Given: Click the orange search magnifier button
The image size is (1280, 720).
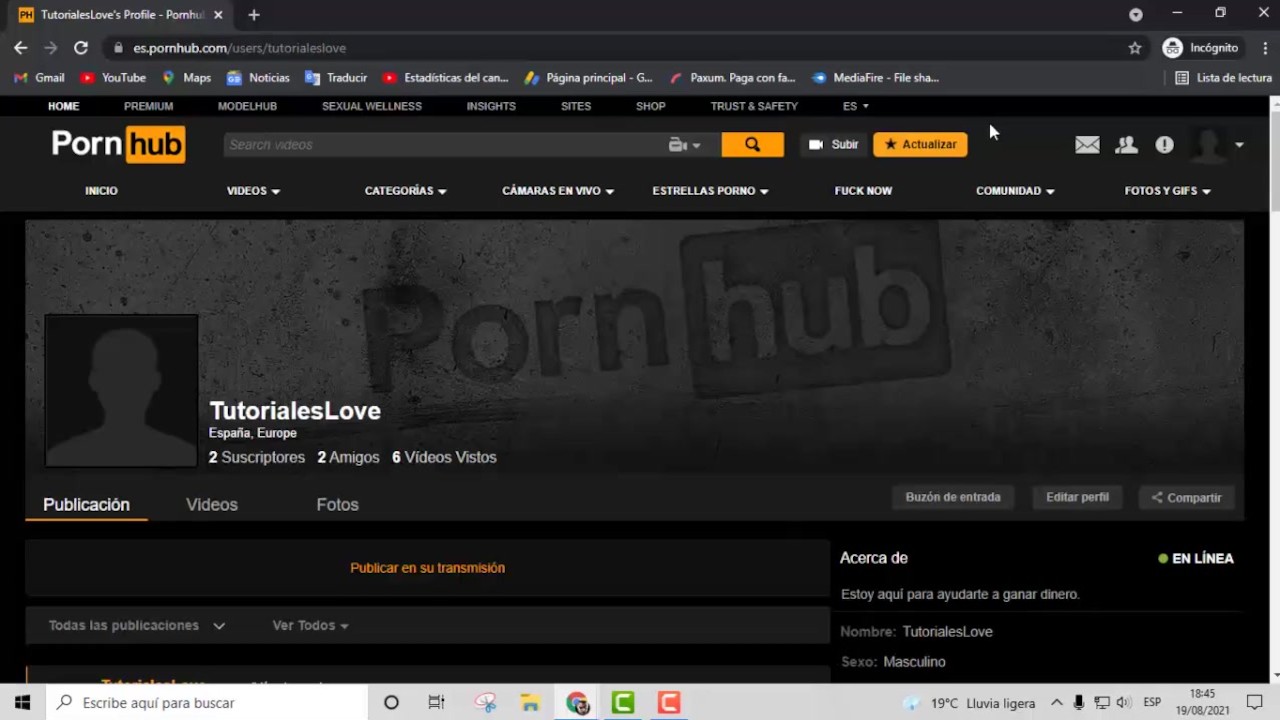Looking at the screenshot, I should [752, 145].
